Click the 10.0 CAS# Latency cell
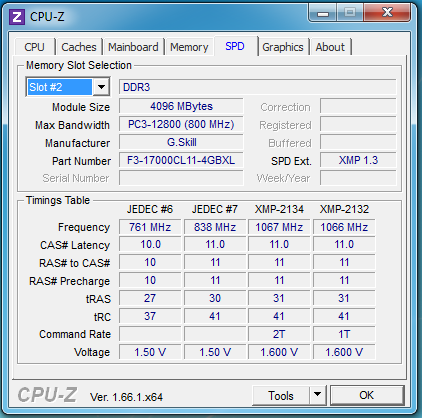This screenshot has width=422, height=418. pos(150,244)
